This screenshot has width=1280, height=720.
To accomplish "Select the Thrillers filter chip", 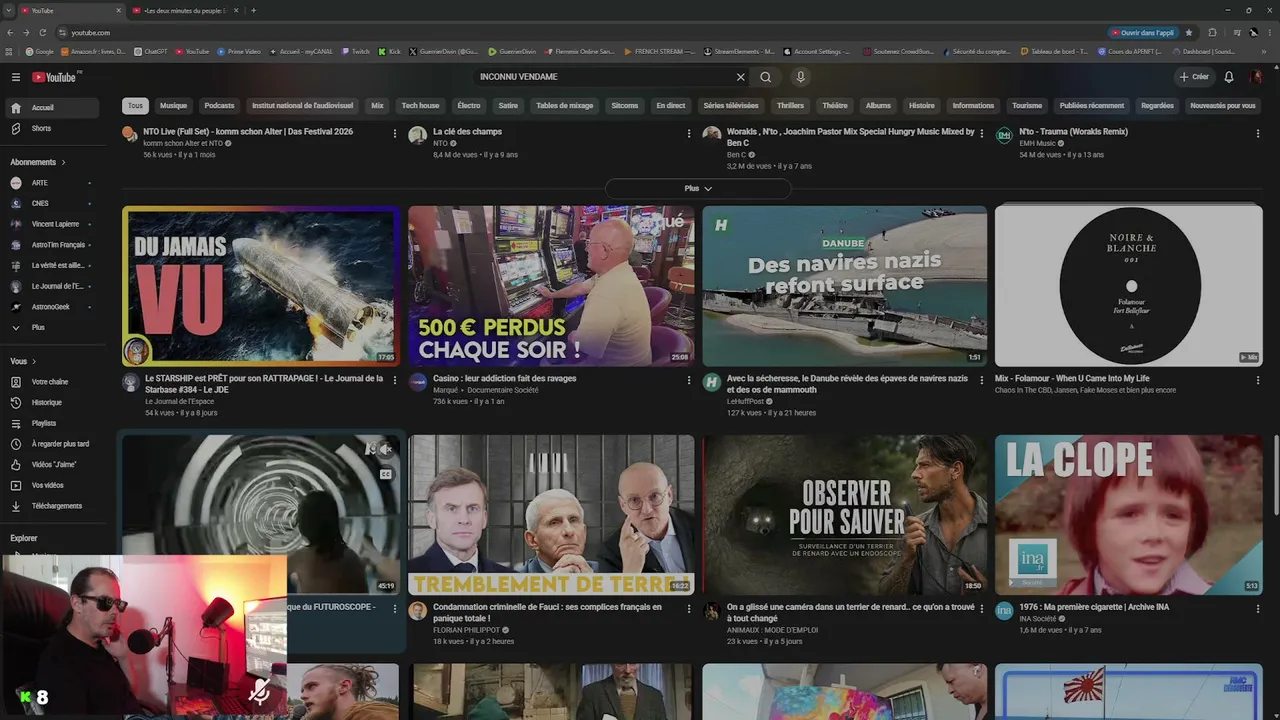I will (790, 105).
